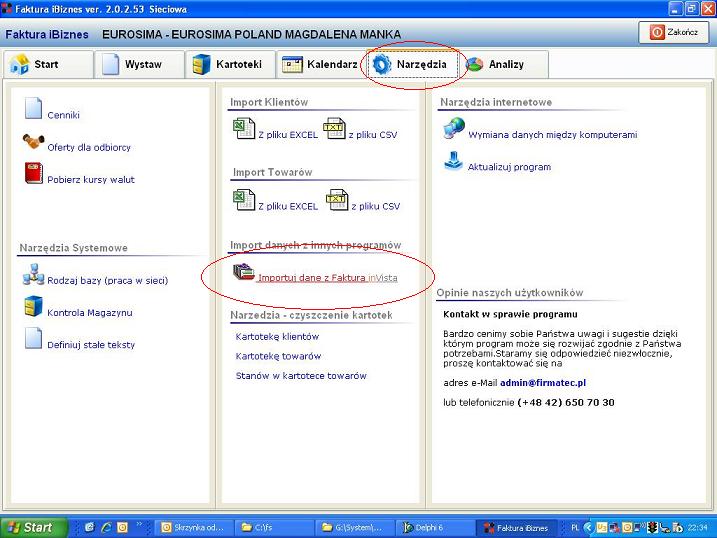Viewport: 717px width, 538px height.
Task: Click the cabinet icon for Kontrola Magazynu
Action: (33, 307)
